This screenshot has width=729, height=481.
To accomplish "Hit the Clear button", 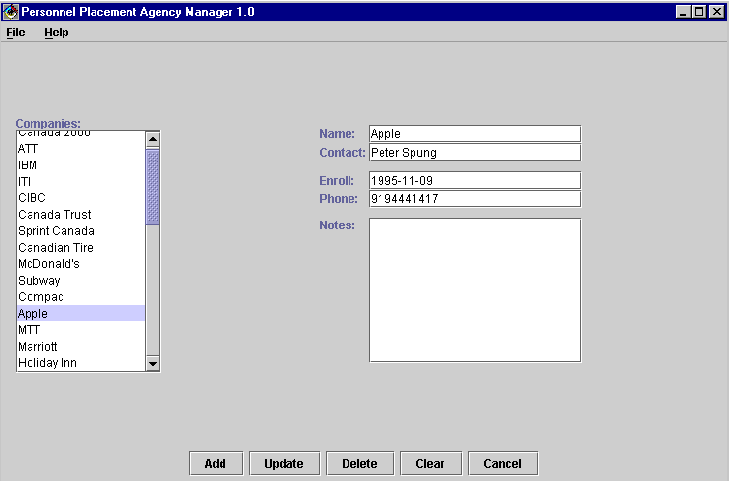I will coord(430,463).
